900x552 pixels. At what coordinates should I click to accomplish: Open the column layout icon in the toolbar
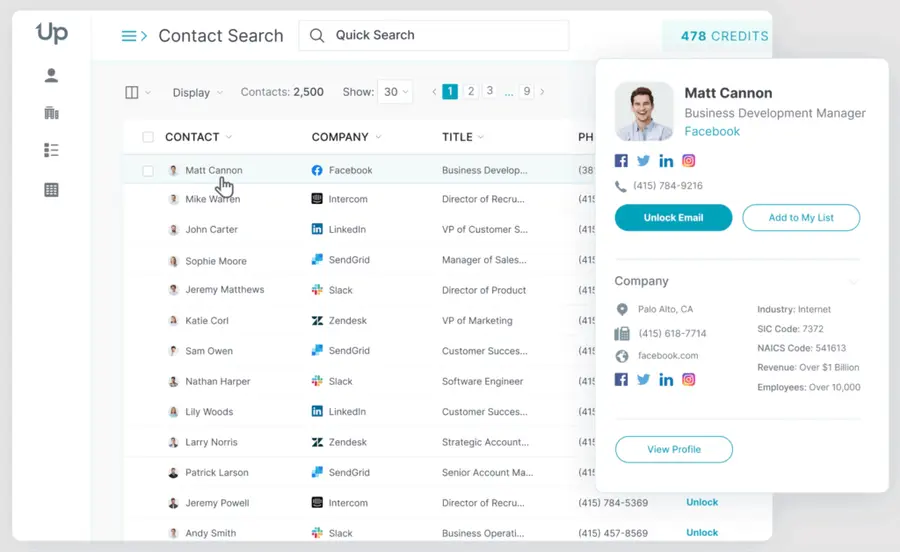pyautogui.click(x=131, y=92)
